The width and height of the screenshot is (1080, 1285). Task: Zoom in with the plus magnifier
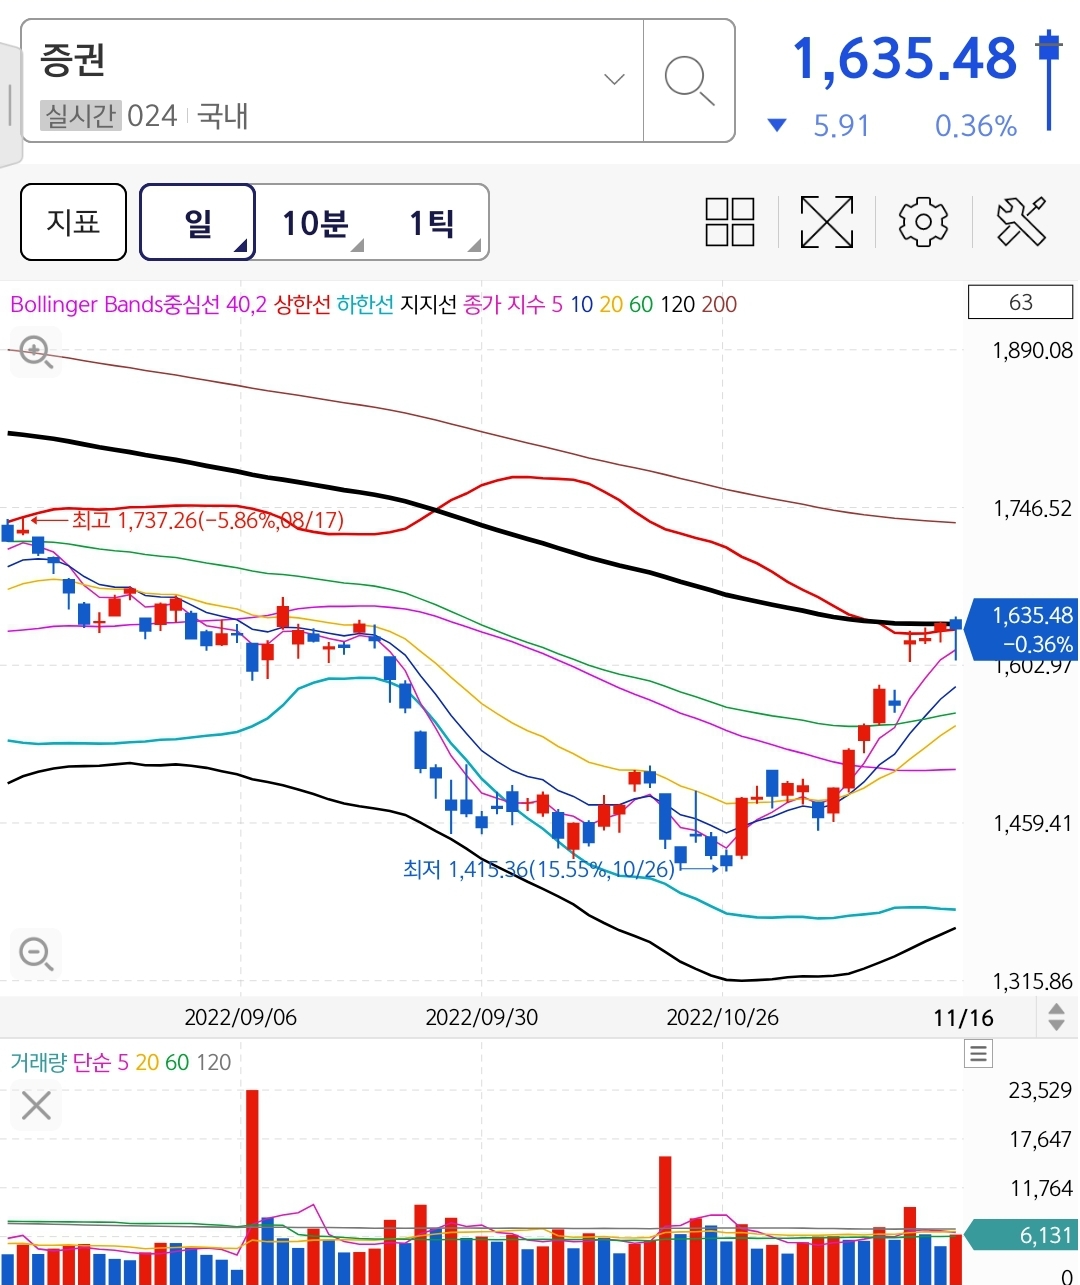click(x=36, y=353)
